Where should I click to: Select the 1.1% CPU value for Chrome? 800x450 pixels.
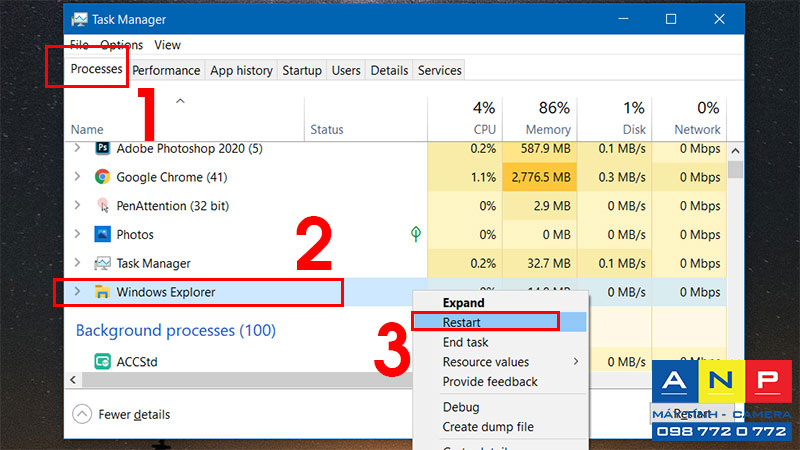click(482, 177)
